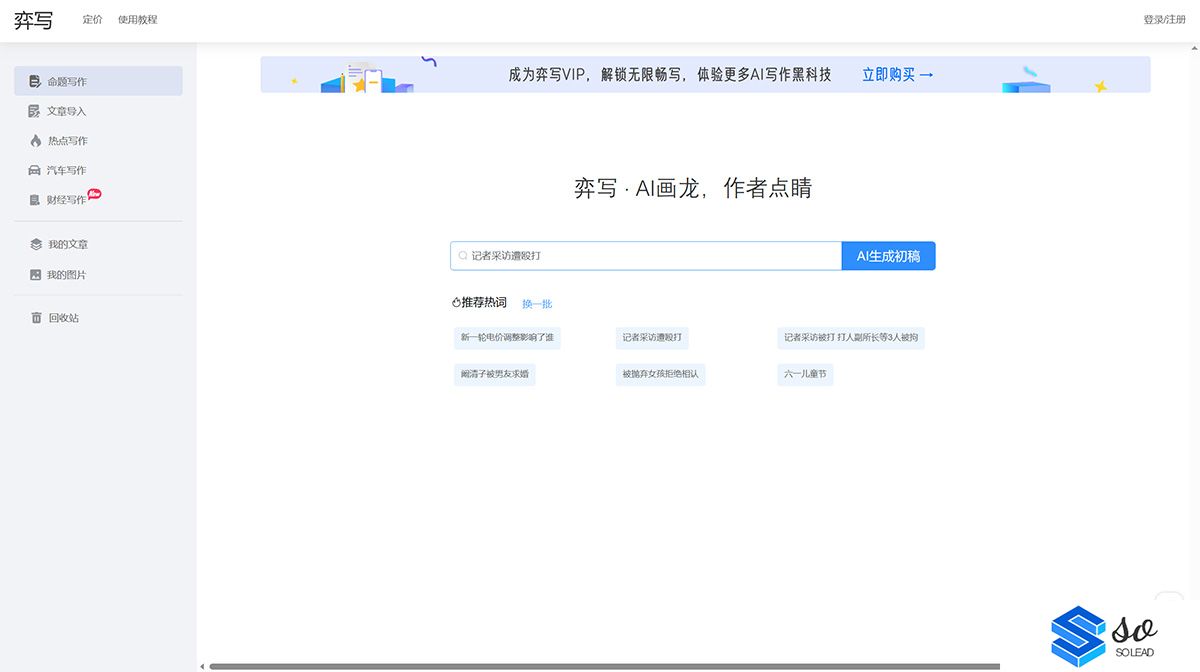Open the 命题写作 sidebar icon
The width and height of the screenshot is (1200, 672).
(36, 82)
